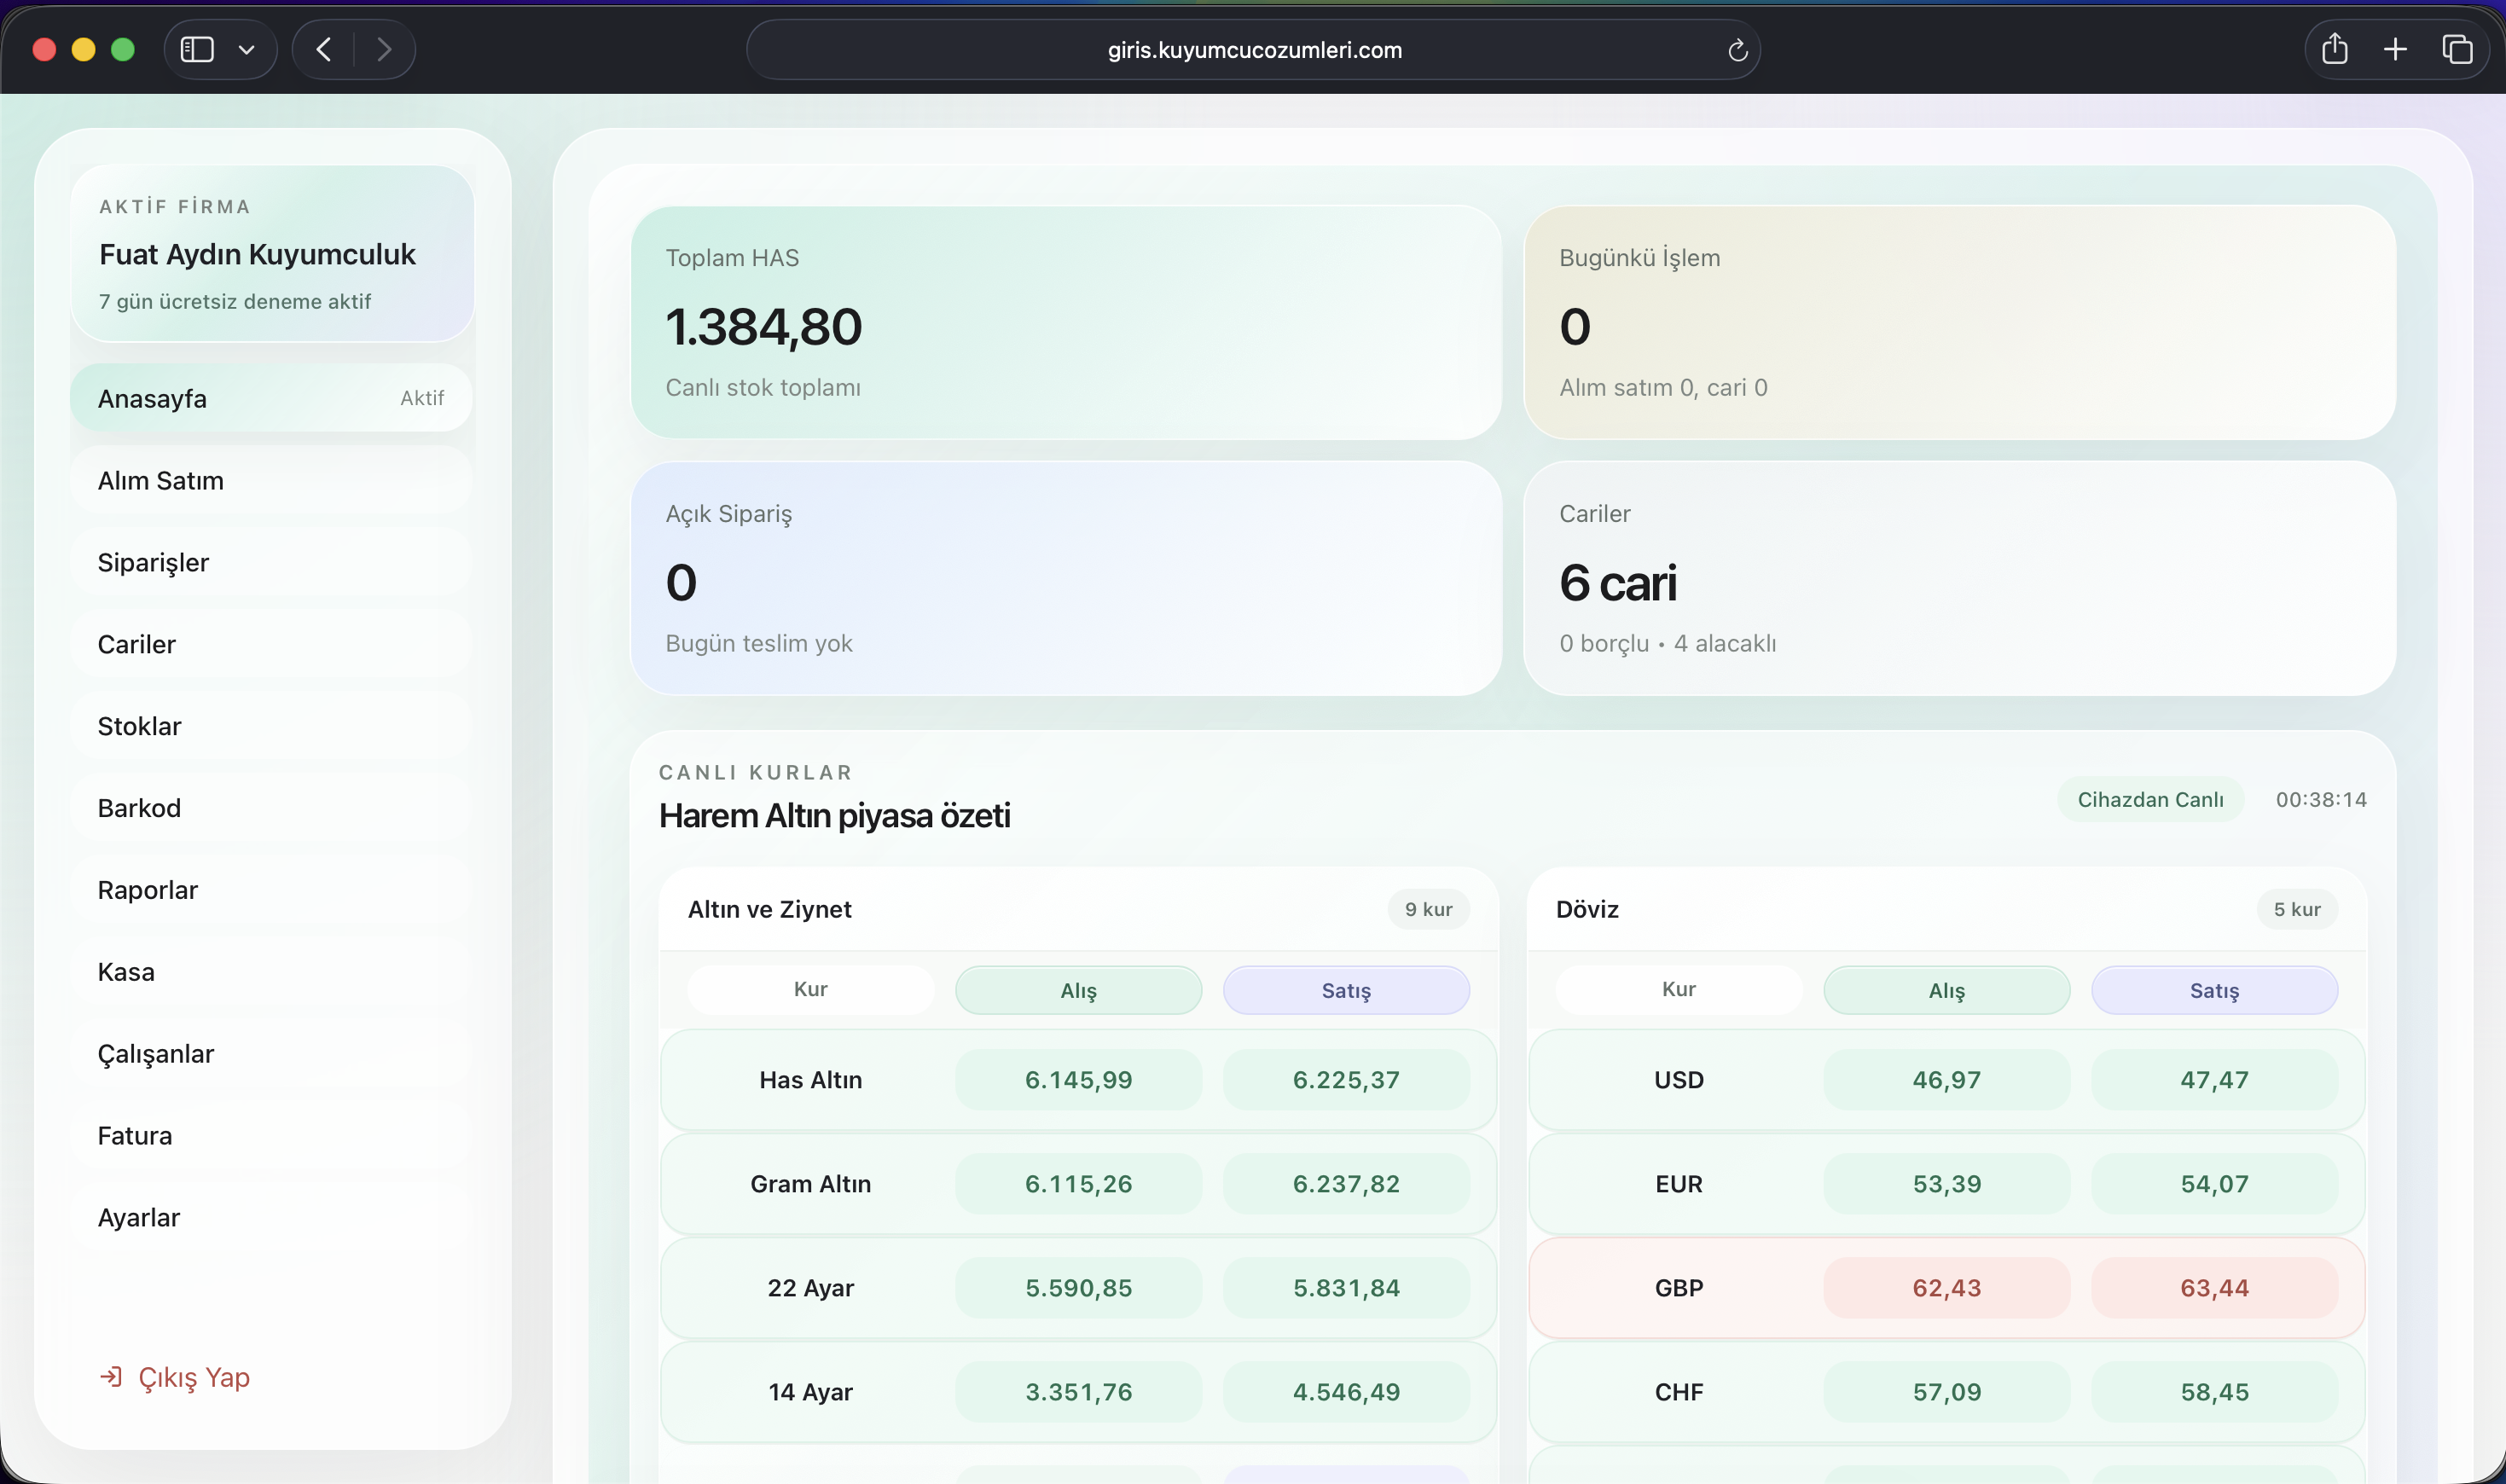Click 22 Ayar satış value 5.831,84

pos(1346,1288)
